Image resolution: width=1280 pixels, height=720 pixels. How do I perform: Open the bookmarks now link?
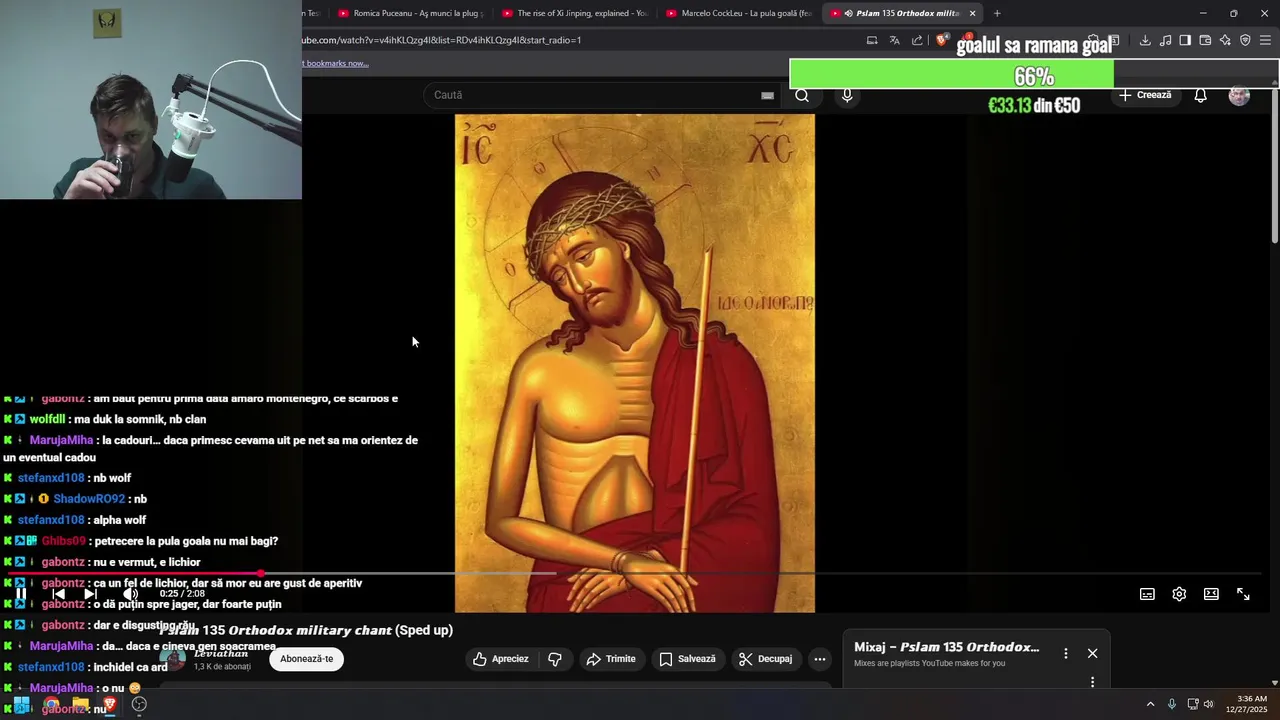336,63
